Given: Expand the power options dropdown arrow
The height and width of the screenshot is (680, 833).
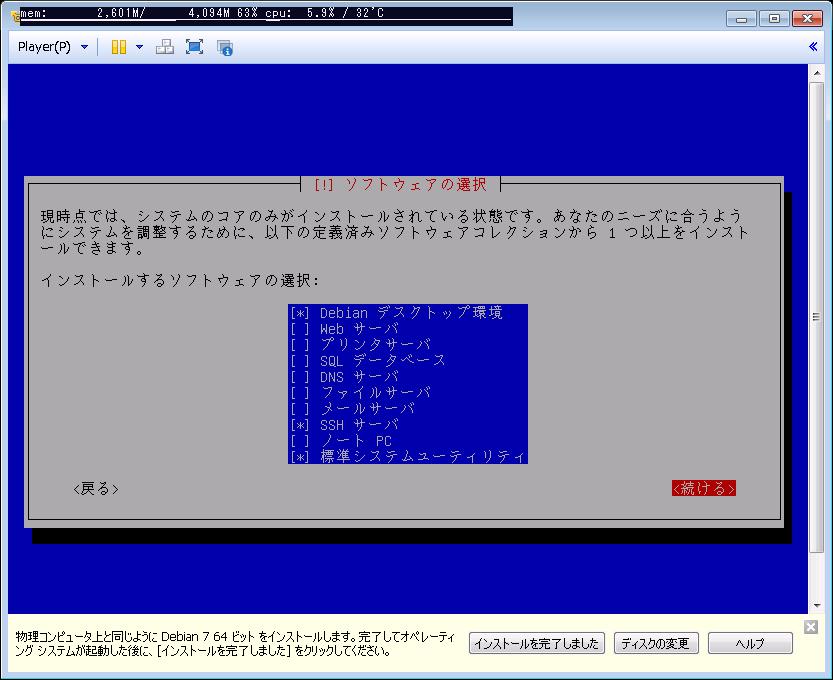Looking at the screenshot, I should click(139, 47).
